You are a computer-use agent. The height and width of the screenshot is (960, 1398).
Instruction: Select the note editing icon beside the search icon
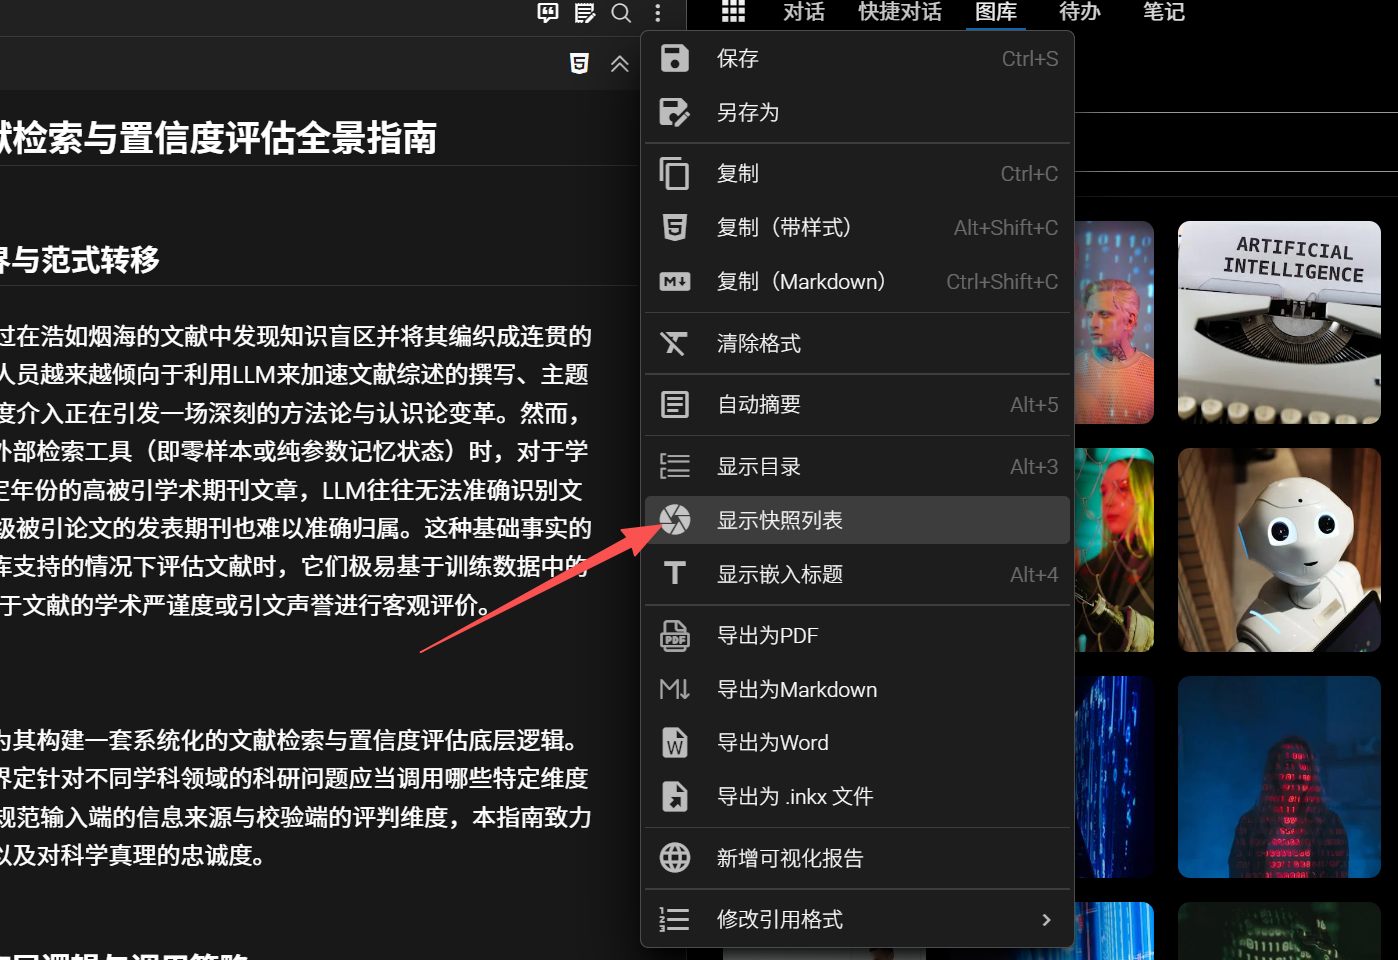point(585,14)
